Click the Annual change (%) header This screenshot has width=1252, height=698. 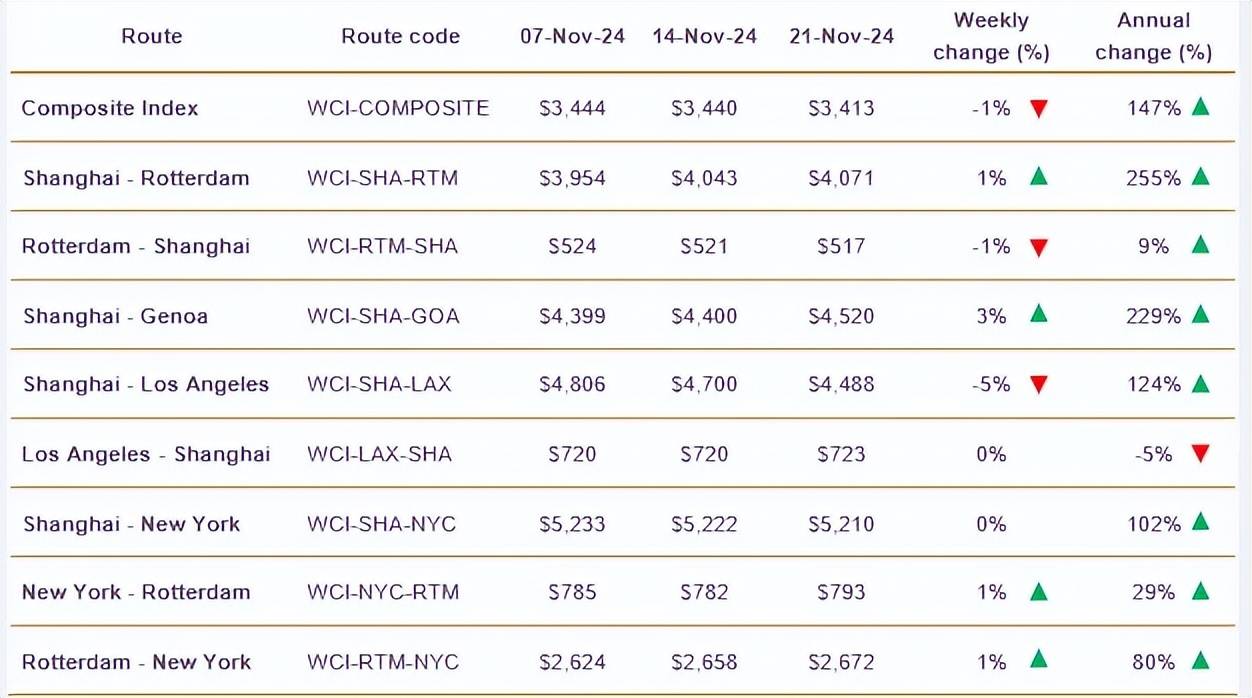[1153, 36]
